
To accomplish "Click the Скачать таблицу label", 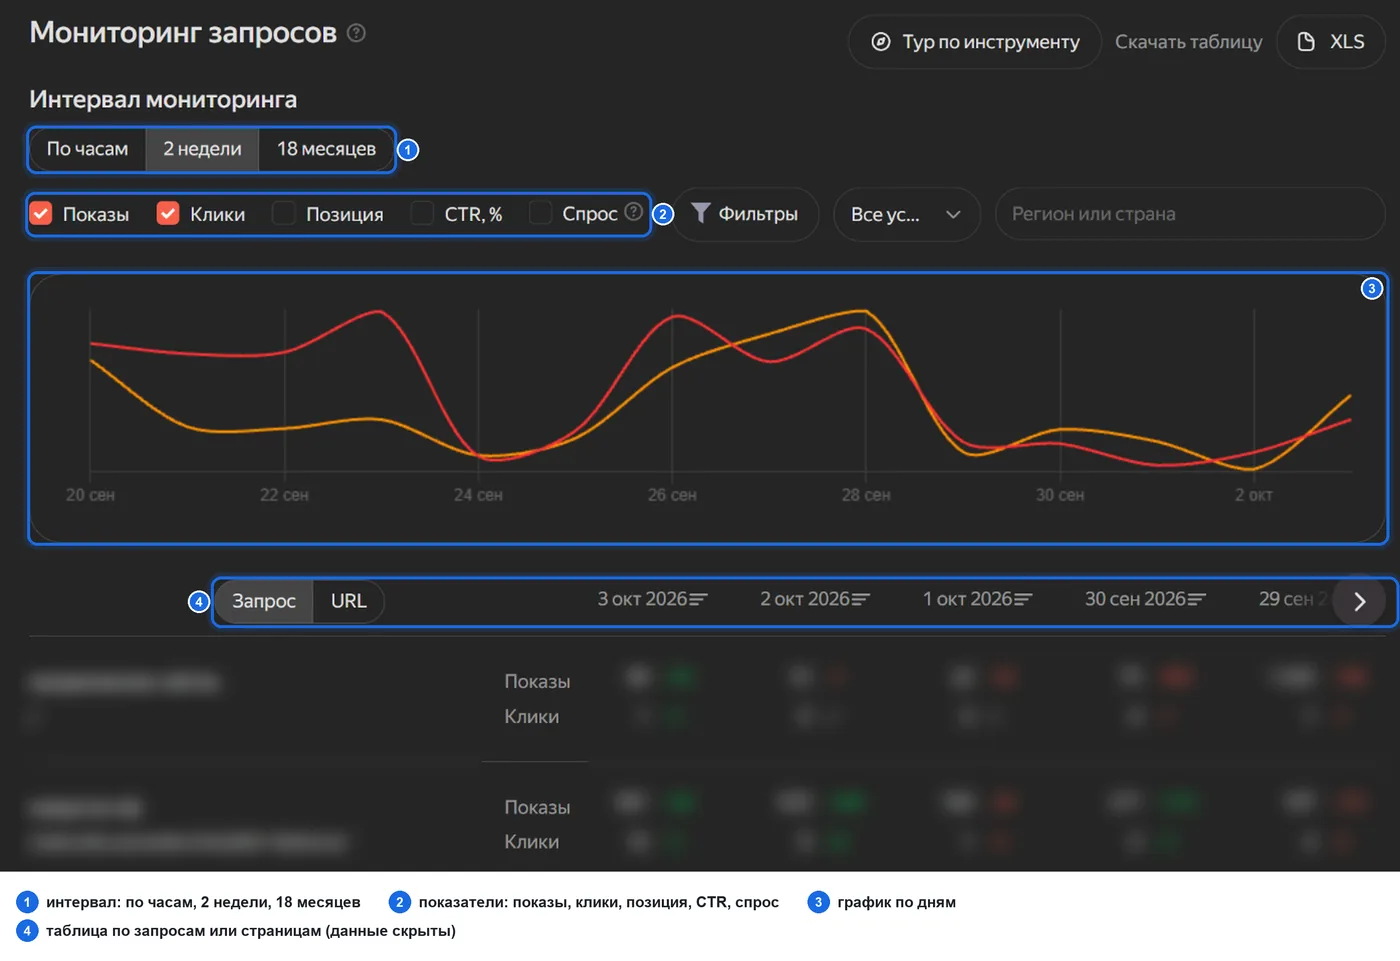I will [x=1188, y=42].
